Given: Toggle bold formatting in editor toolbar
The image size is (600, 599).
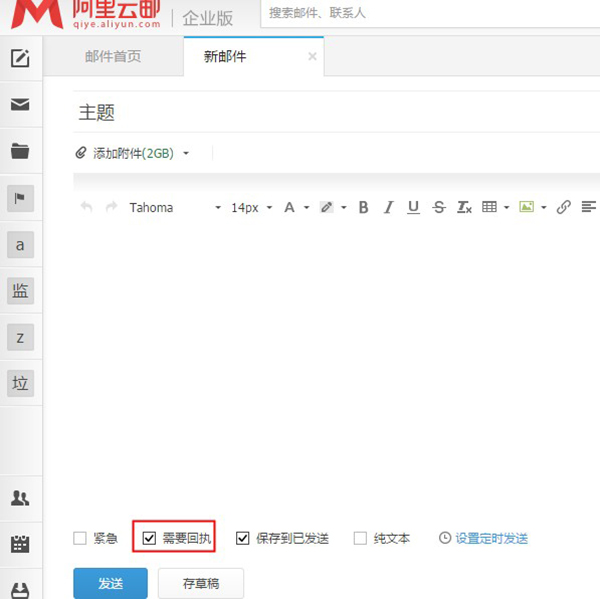Looking at the screenshot, I should [363, 207].
